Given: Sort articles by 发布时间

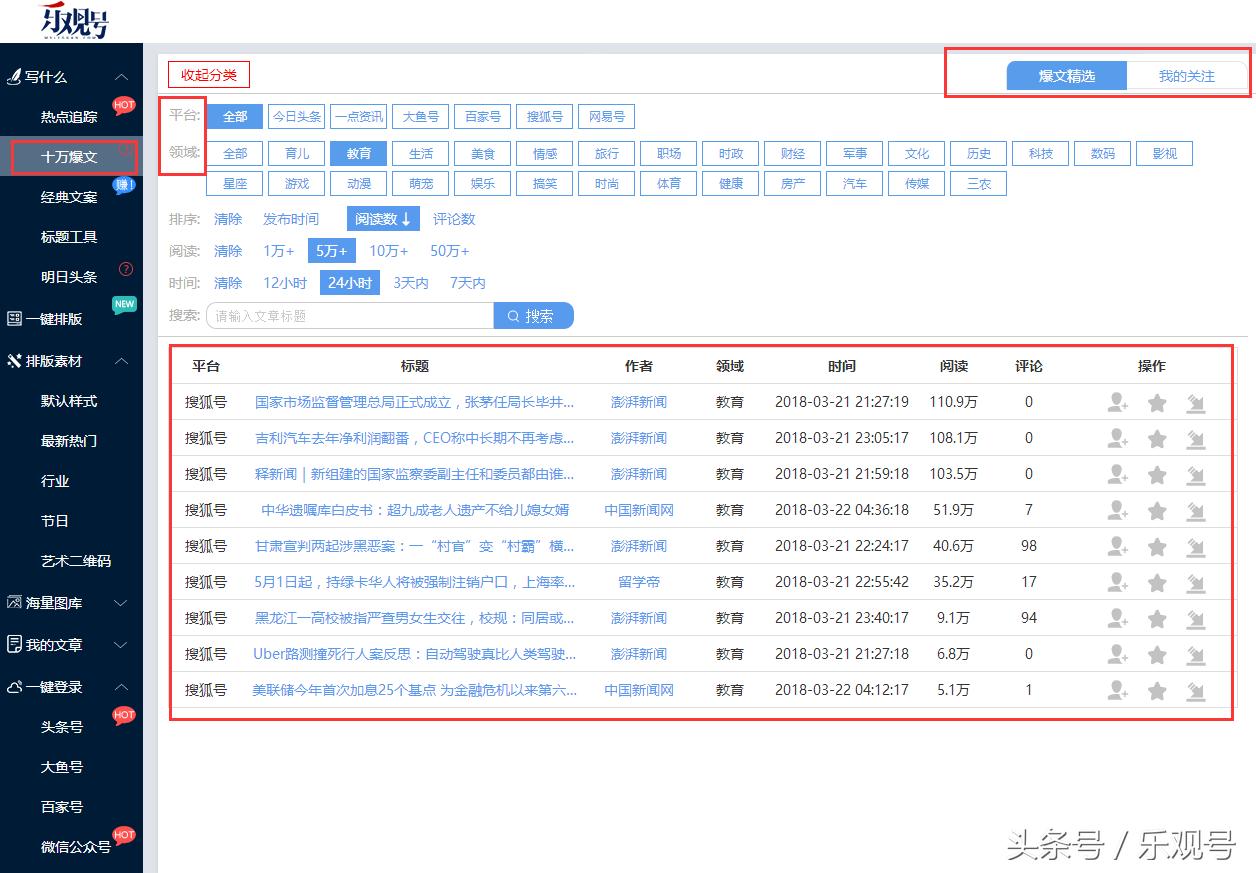Looking at the screenshot, I should 291,219.
